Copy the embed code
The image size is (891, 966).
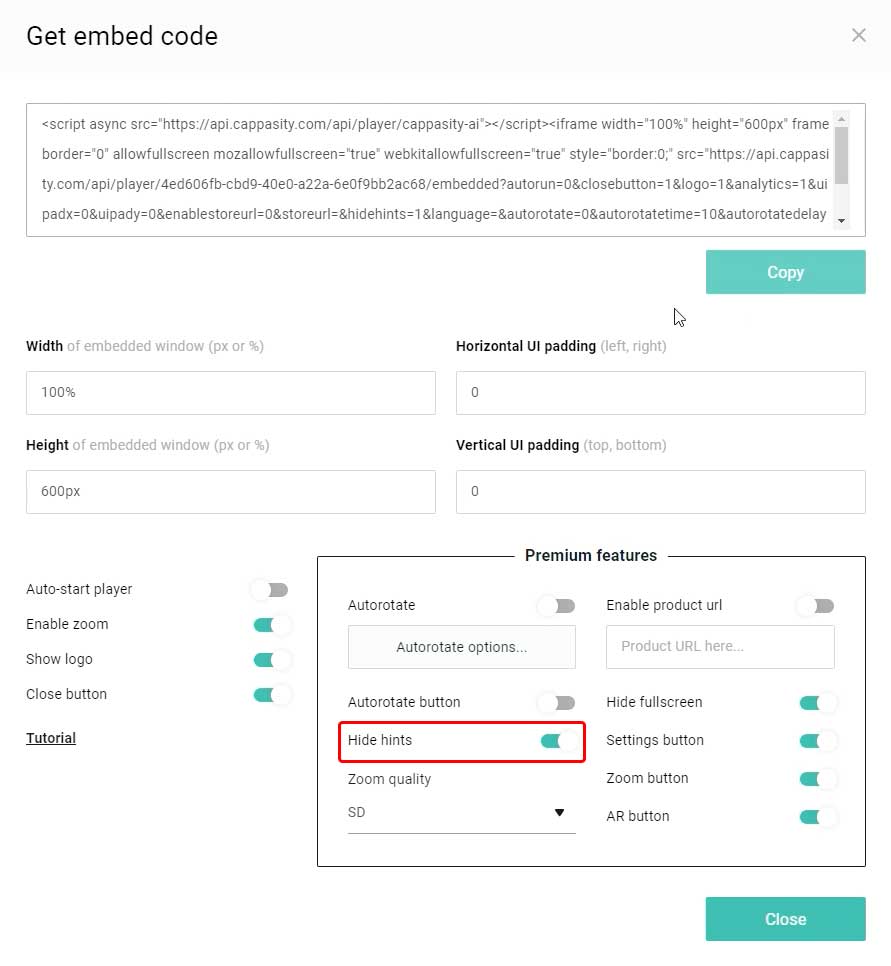click(x=785, y=272)
